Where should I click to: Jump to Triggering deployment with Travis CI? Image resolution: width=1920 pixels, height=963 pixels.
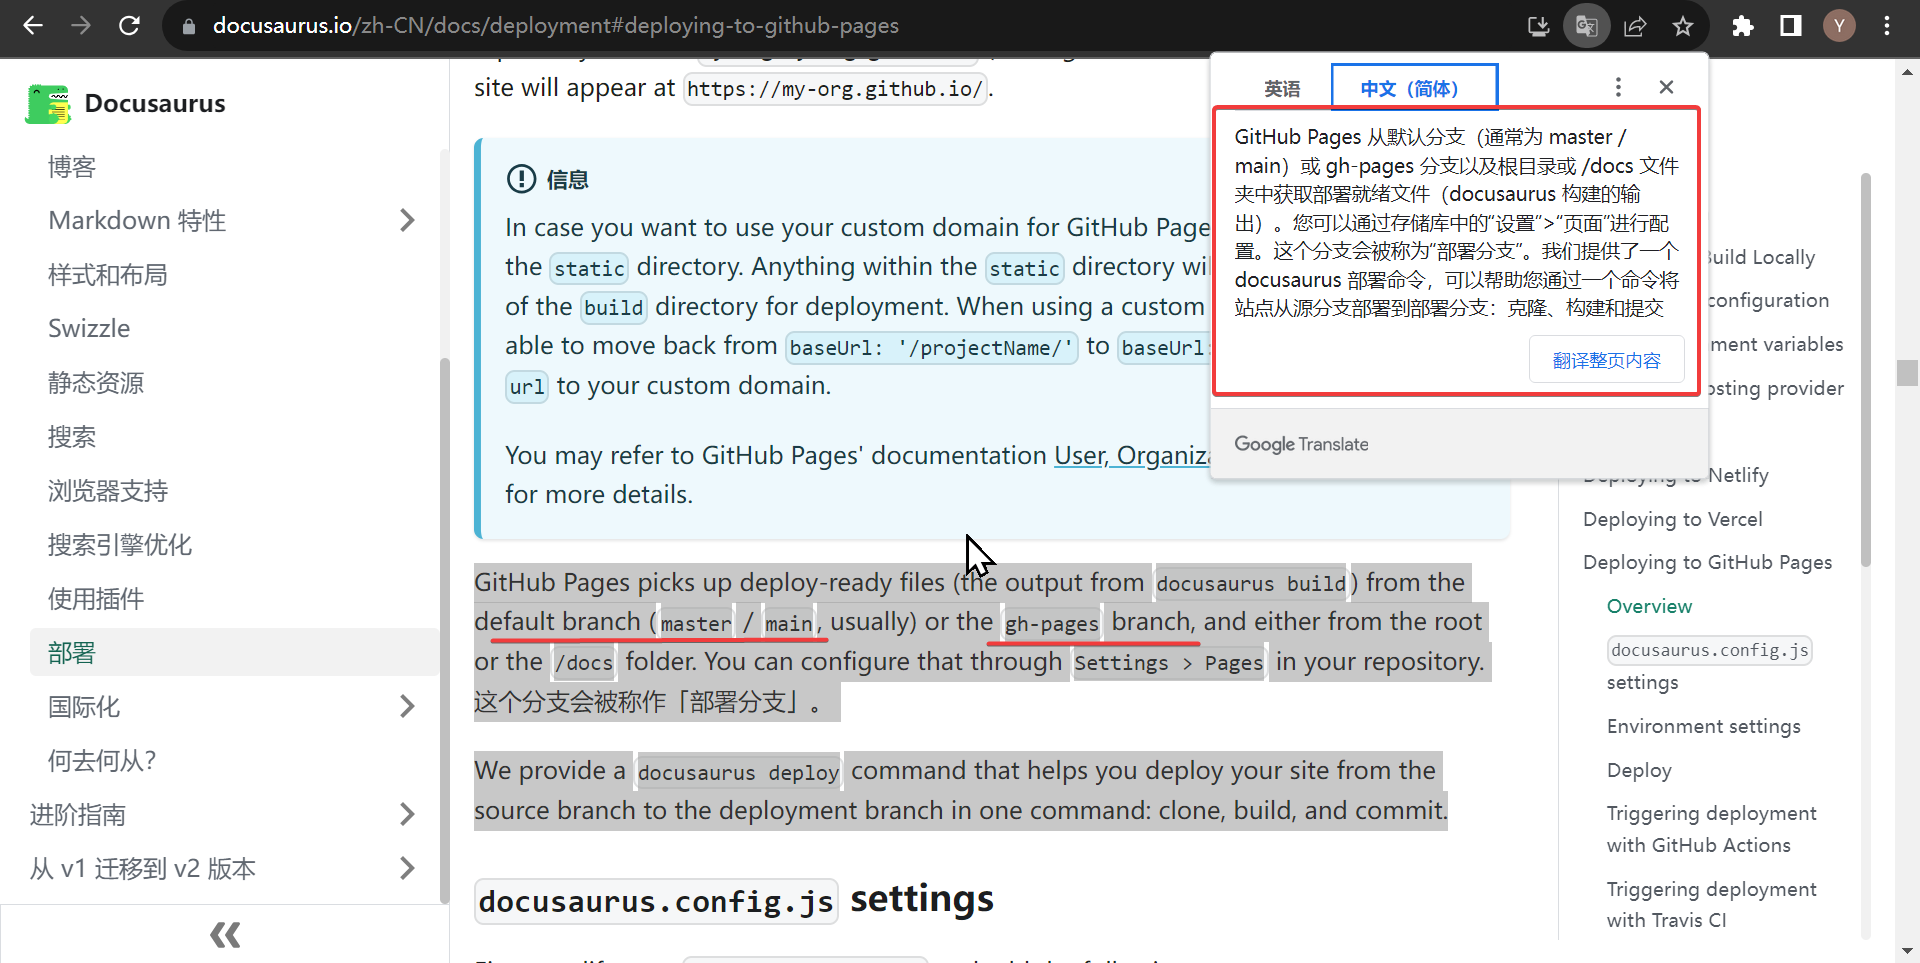[1711, 904]
